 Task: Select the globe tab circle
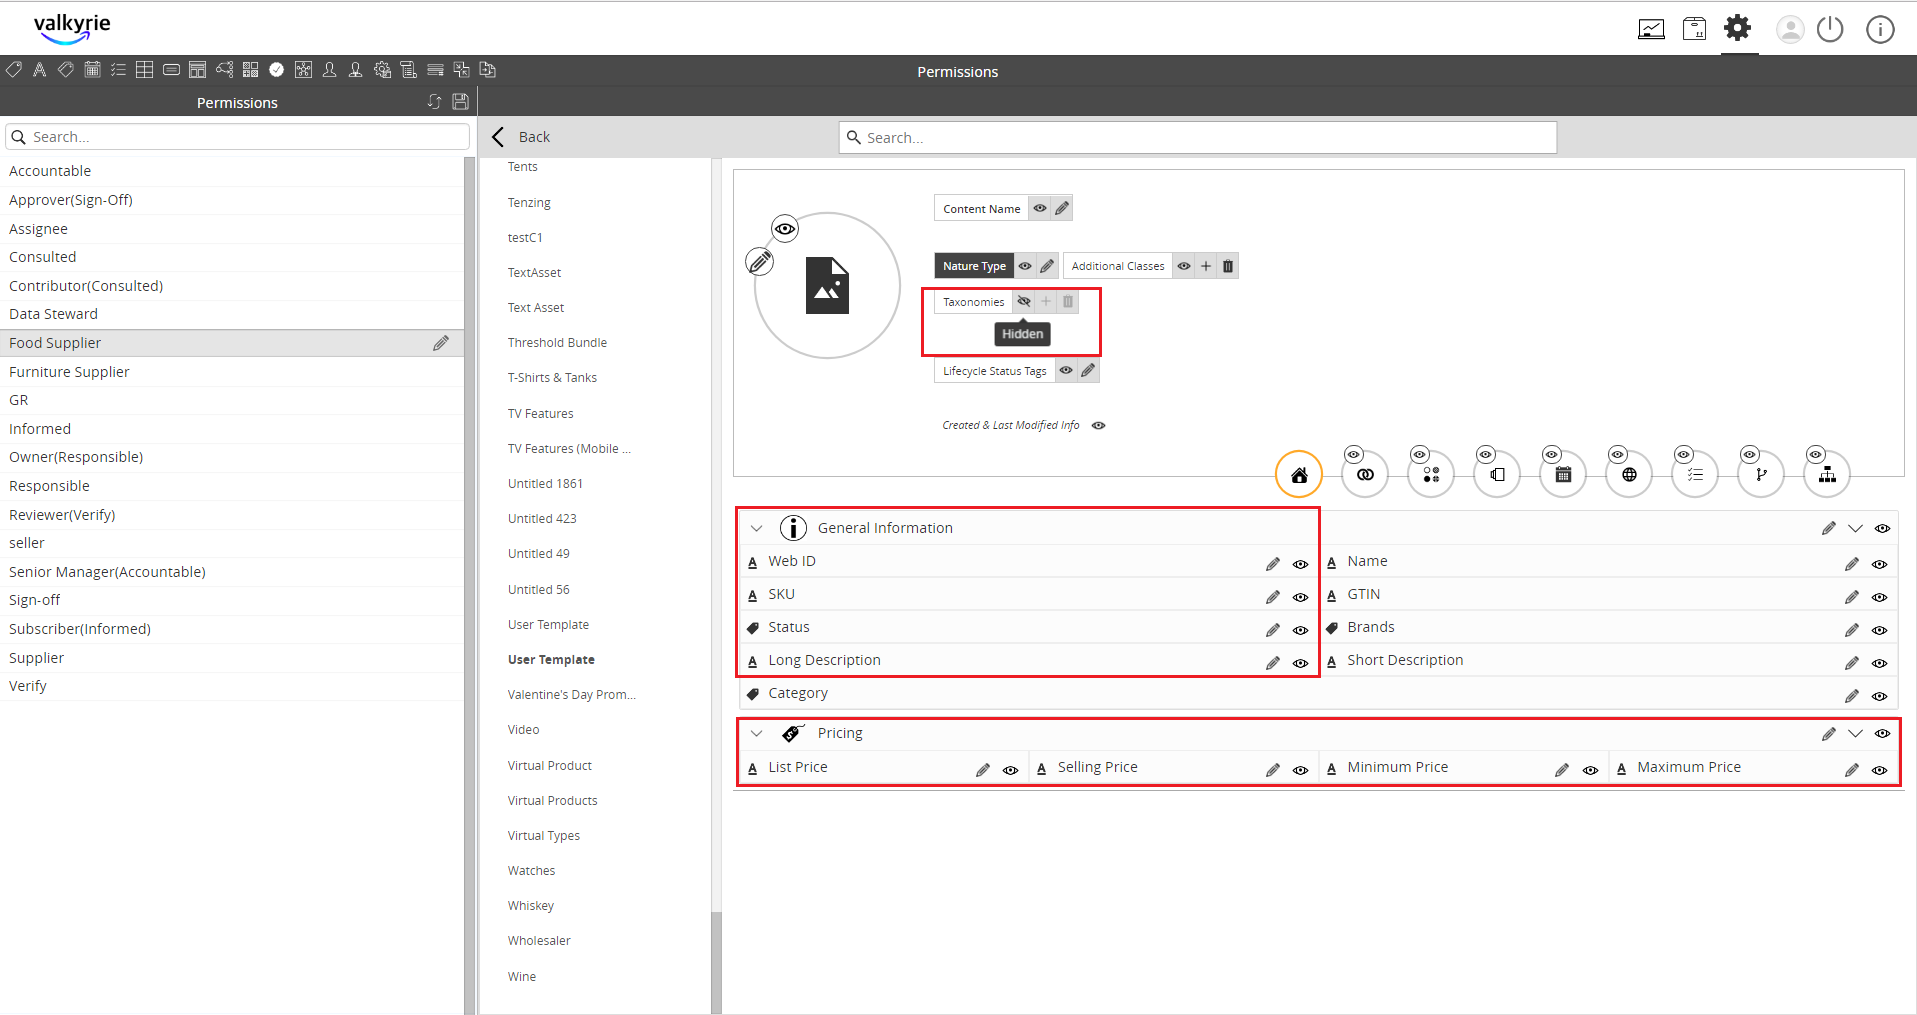coord(1629,475)
